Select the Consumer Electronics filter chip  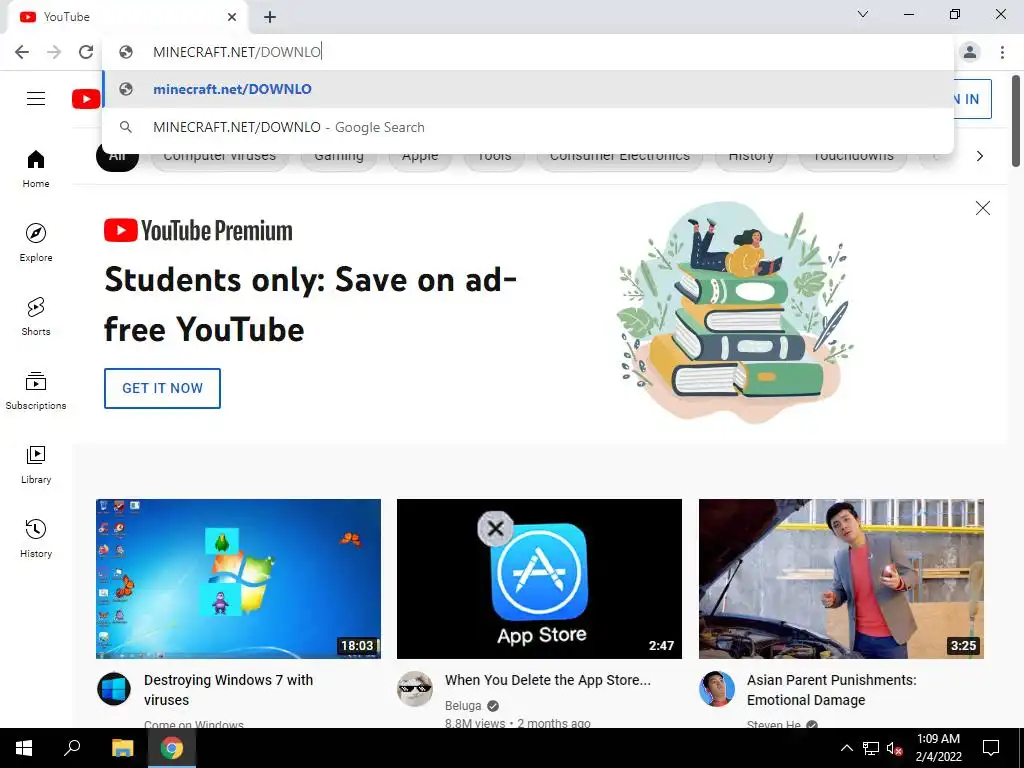point(620,160)
